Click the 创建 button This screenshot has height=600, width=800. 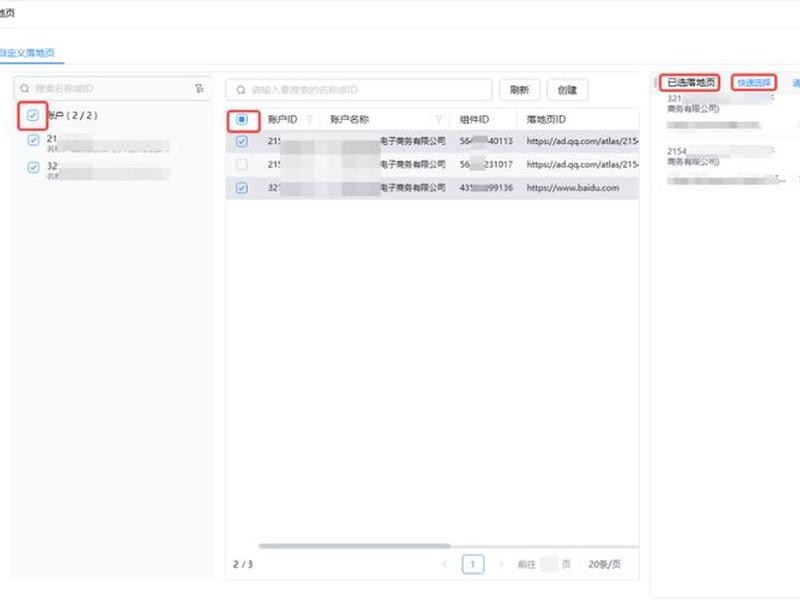[567, 90]
